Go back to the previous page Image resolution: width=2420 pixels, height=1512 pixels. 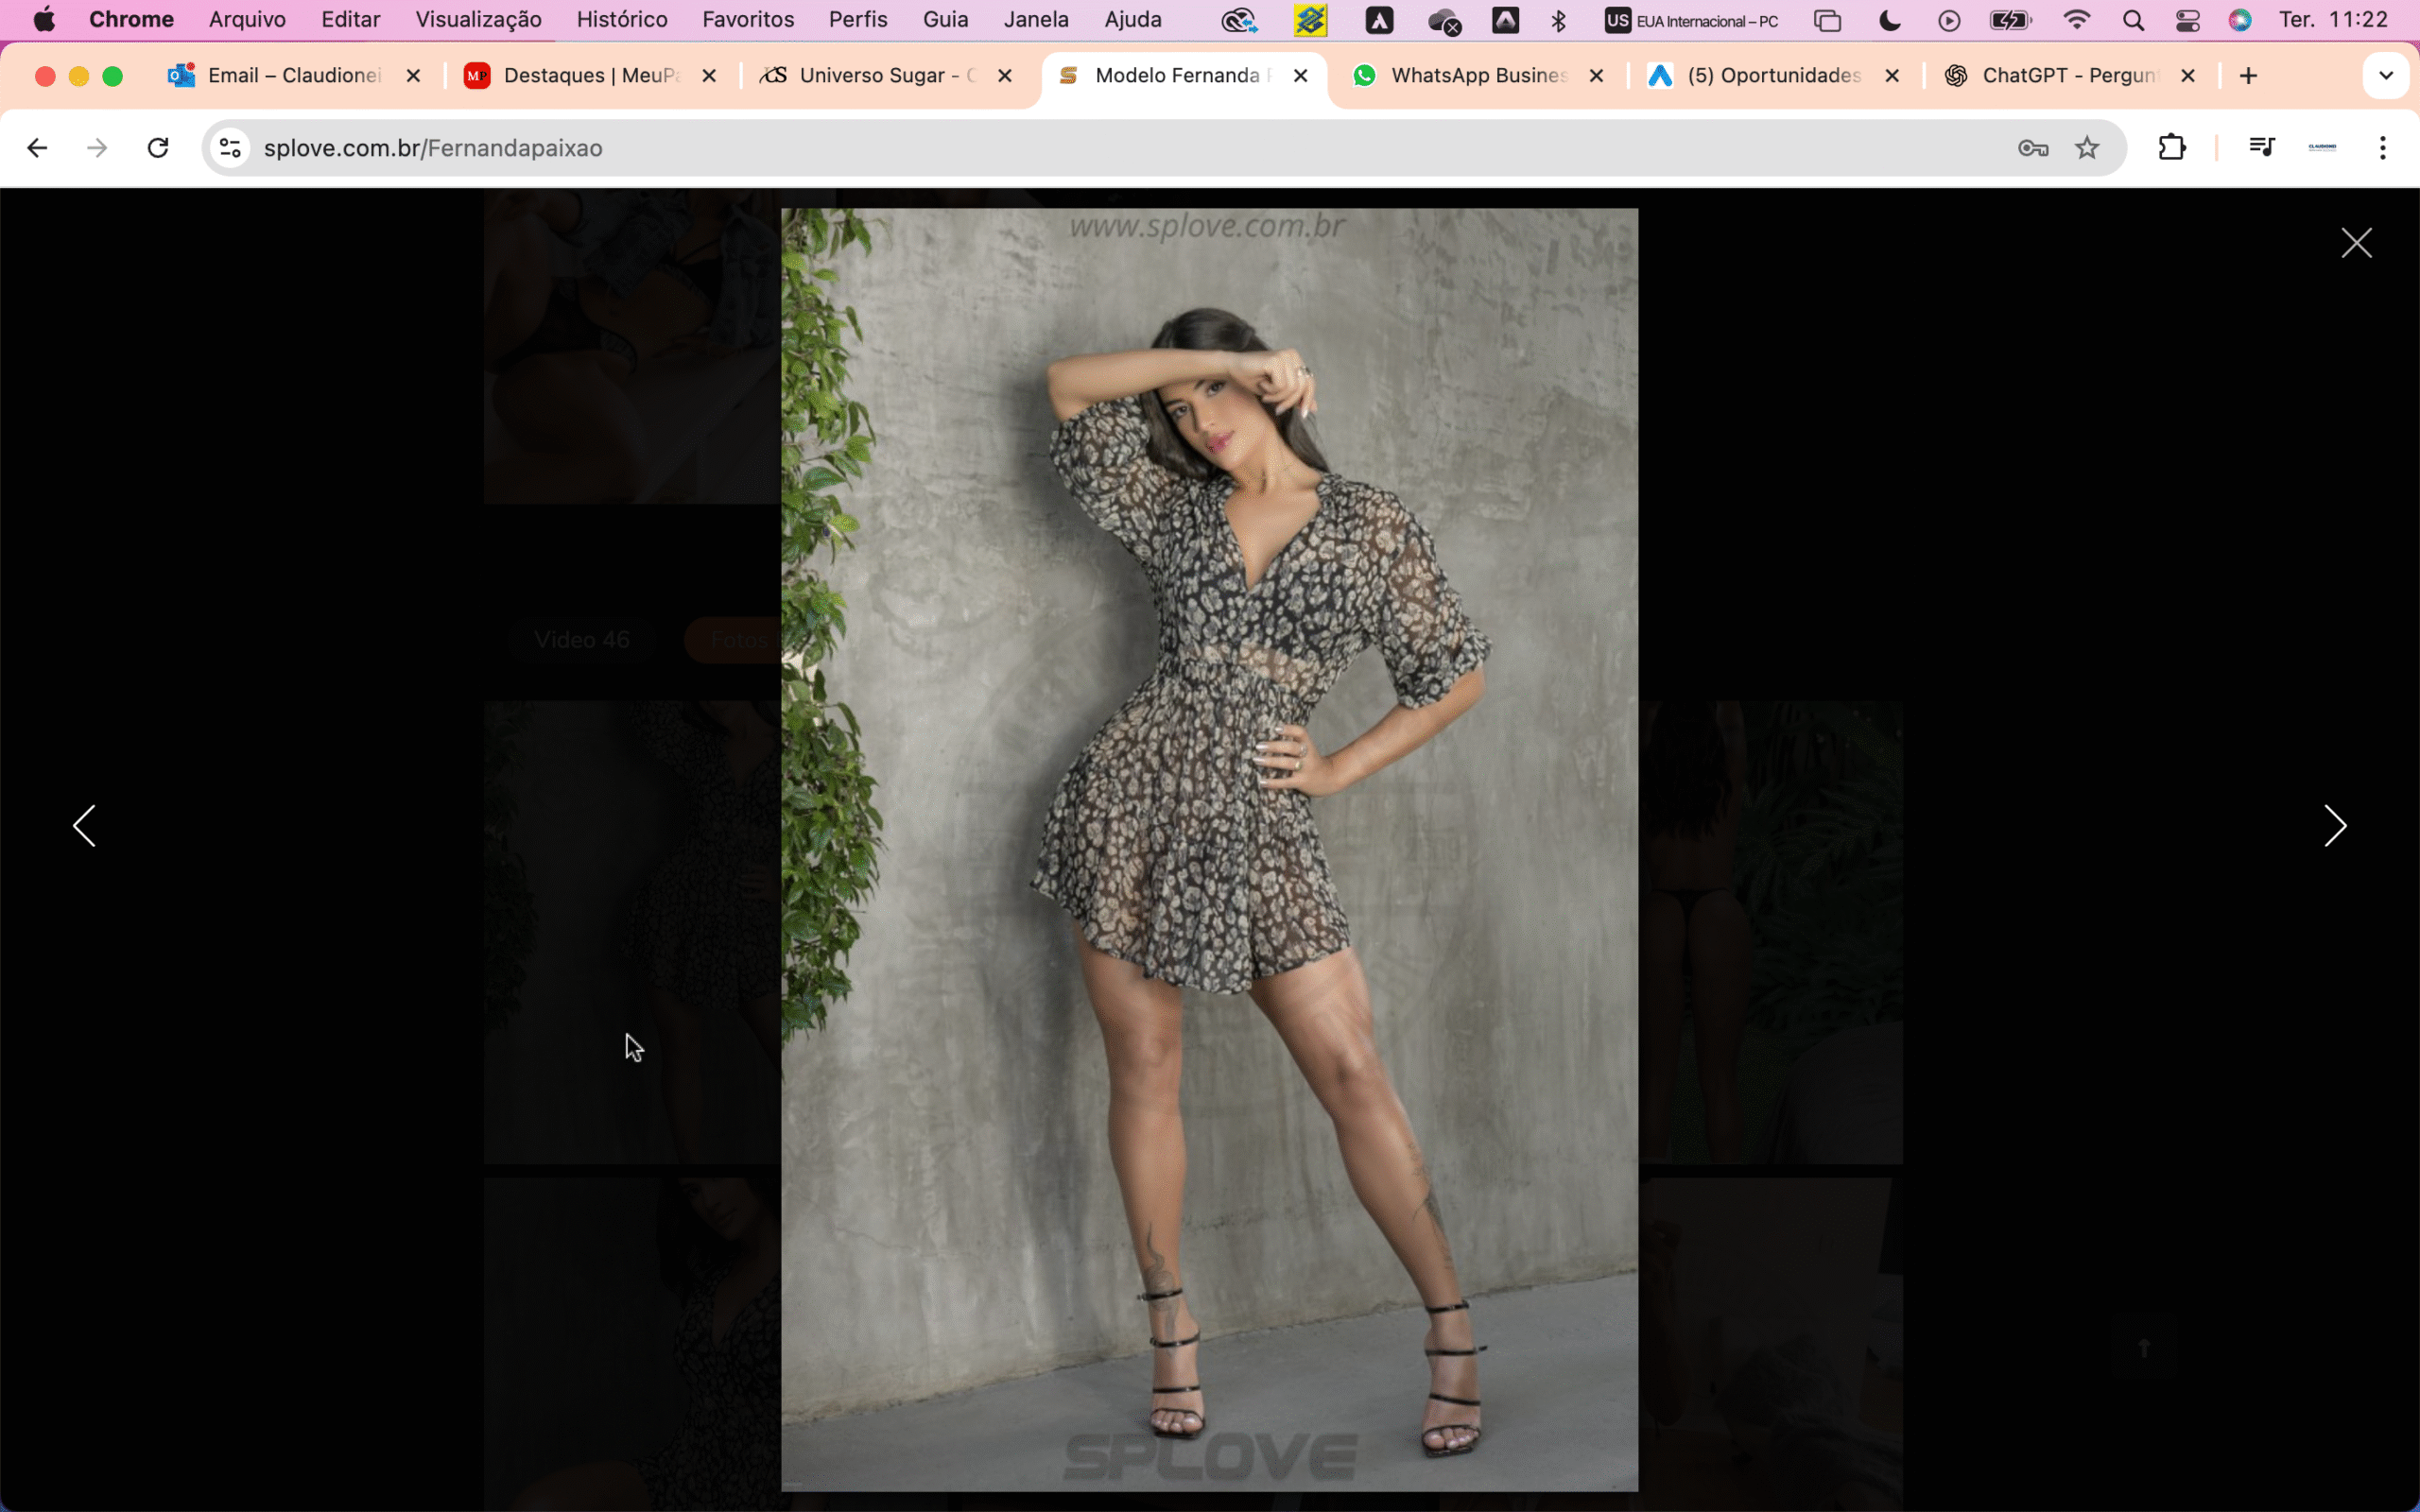37,148
